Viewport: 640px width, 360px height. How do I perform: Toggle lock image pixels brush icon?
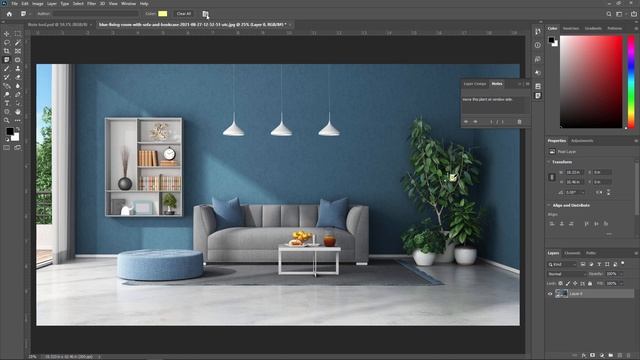(568, 284)
